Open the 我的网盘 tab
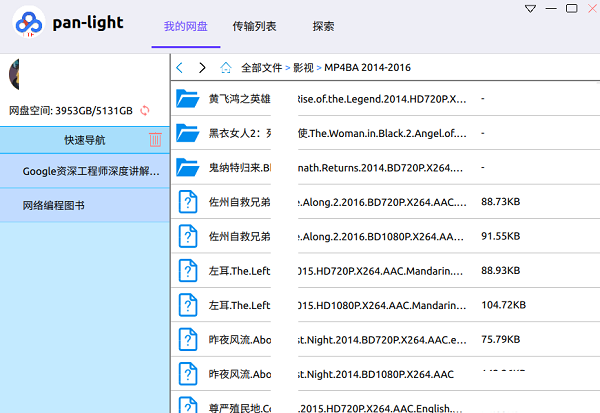Viewport: 600px width, 413px height. pos(186,26)
